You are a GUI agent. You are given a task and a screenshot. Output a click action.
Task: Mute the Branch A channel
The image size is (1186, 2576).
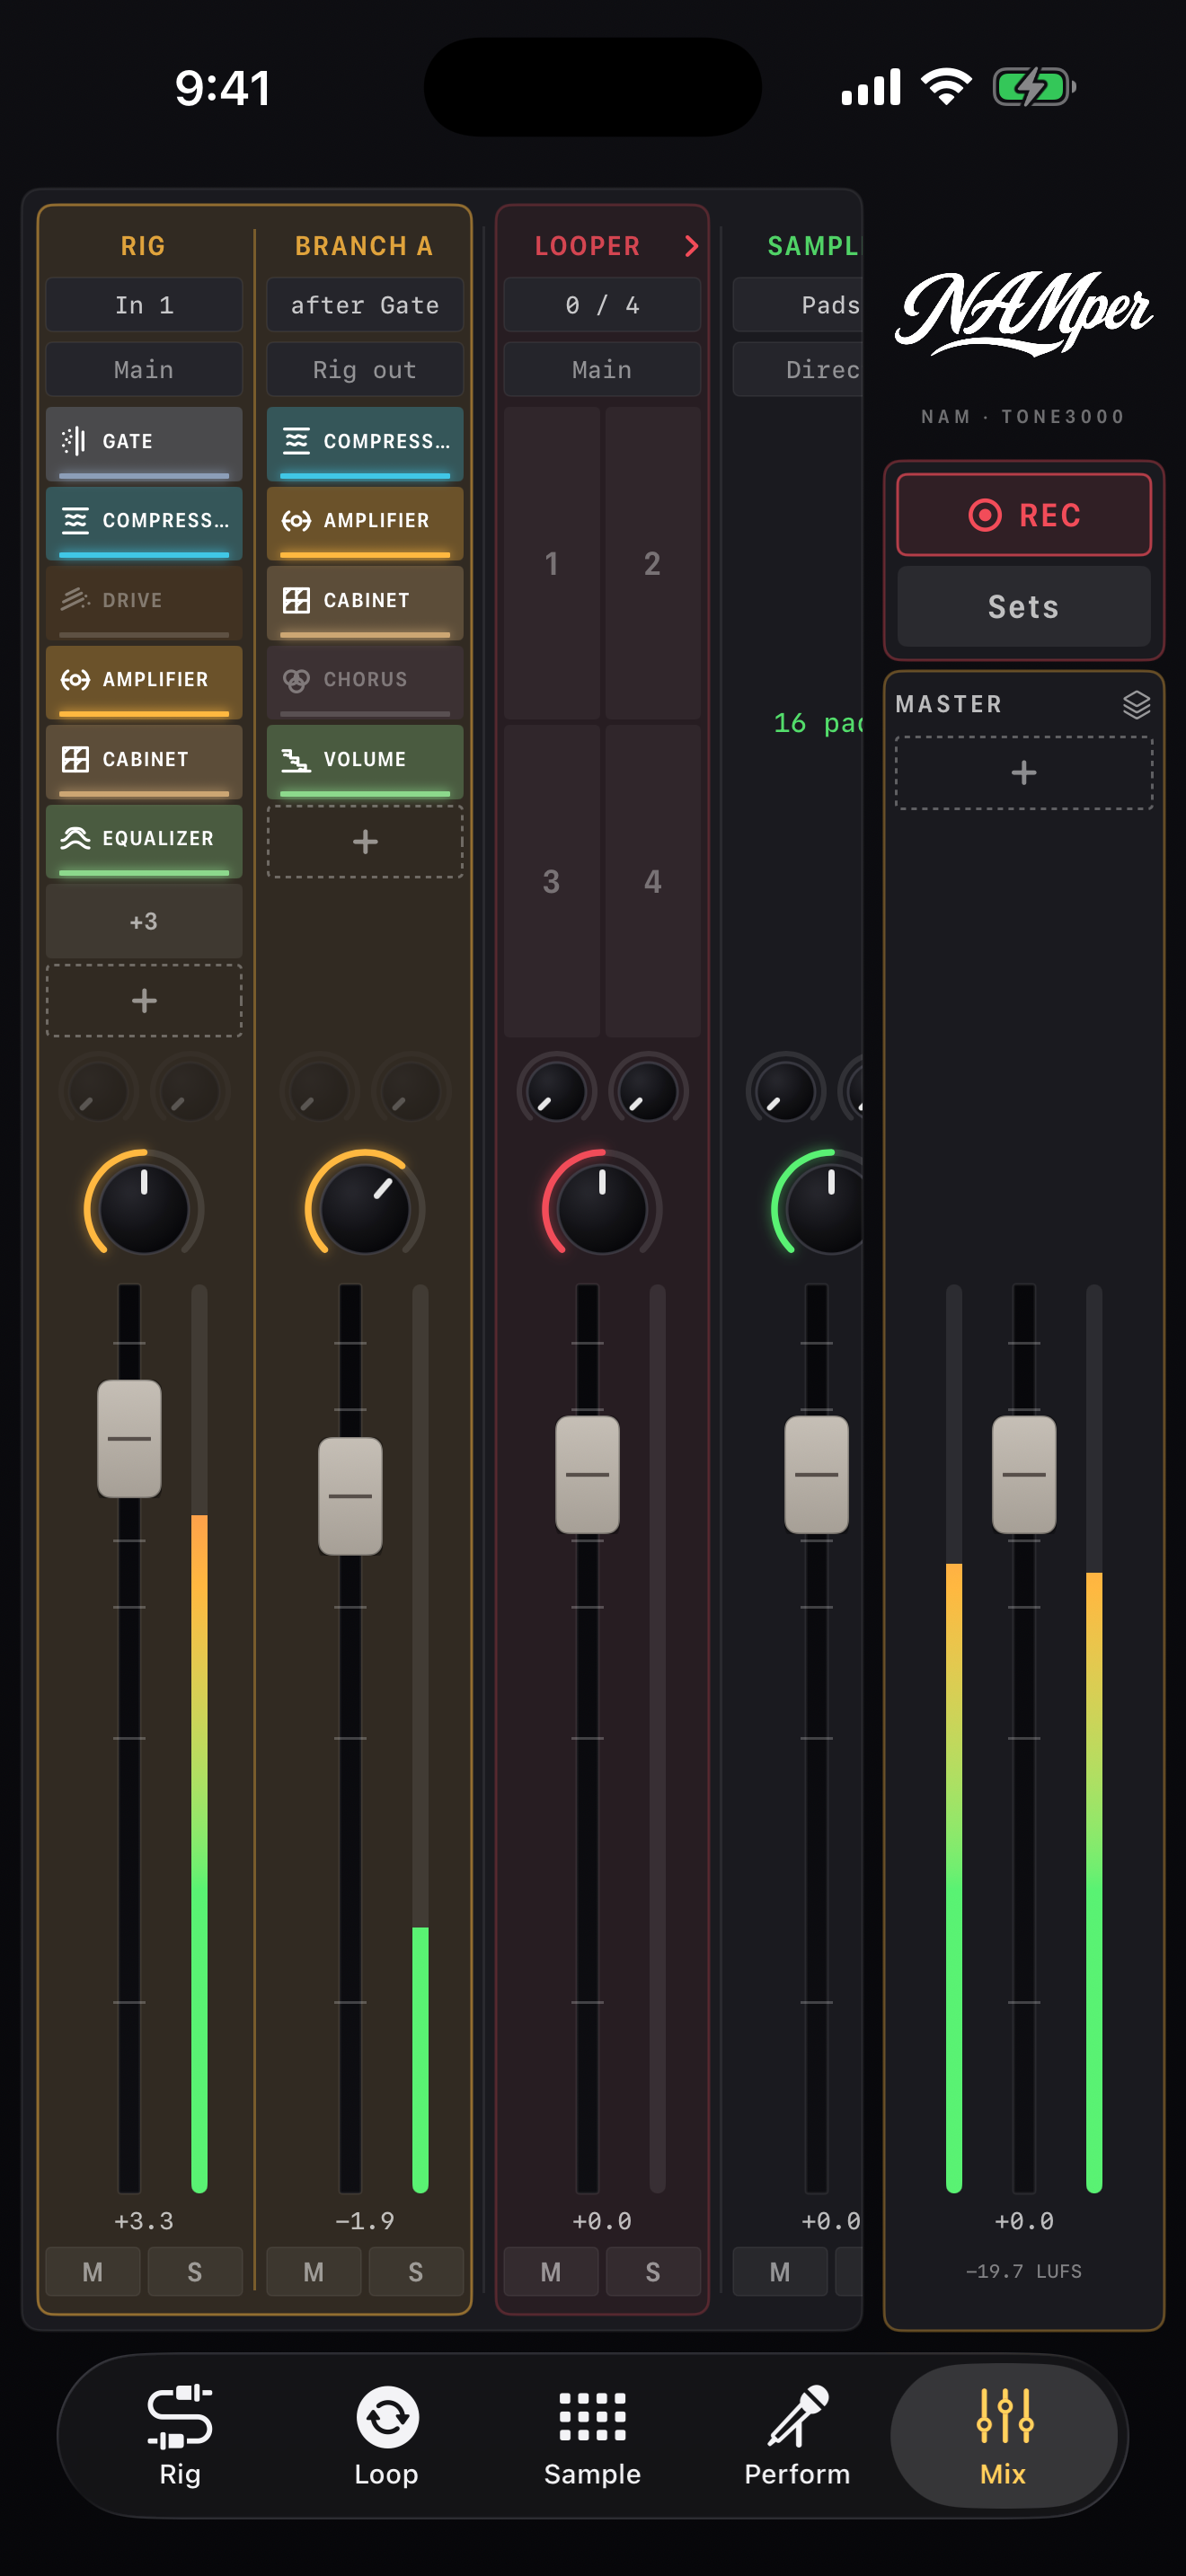314,2272
